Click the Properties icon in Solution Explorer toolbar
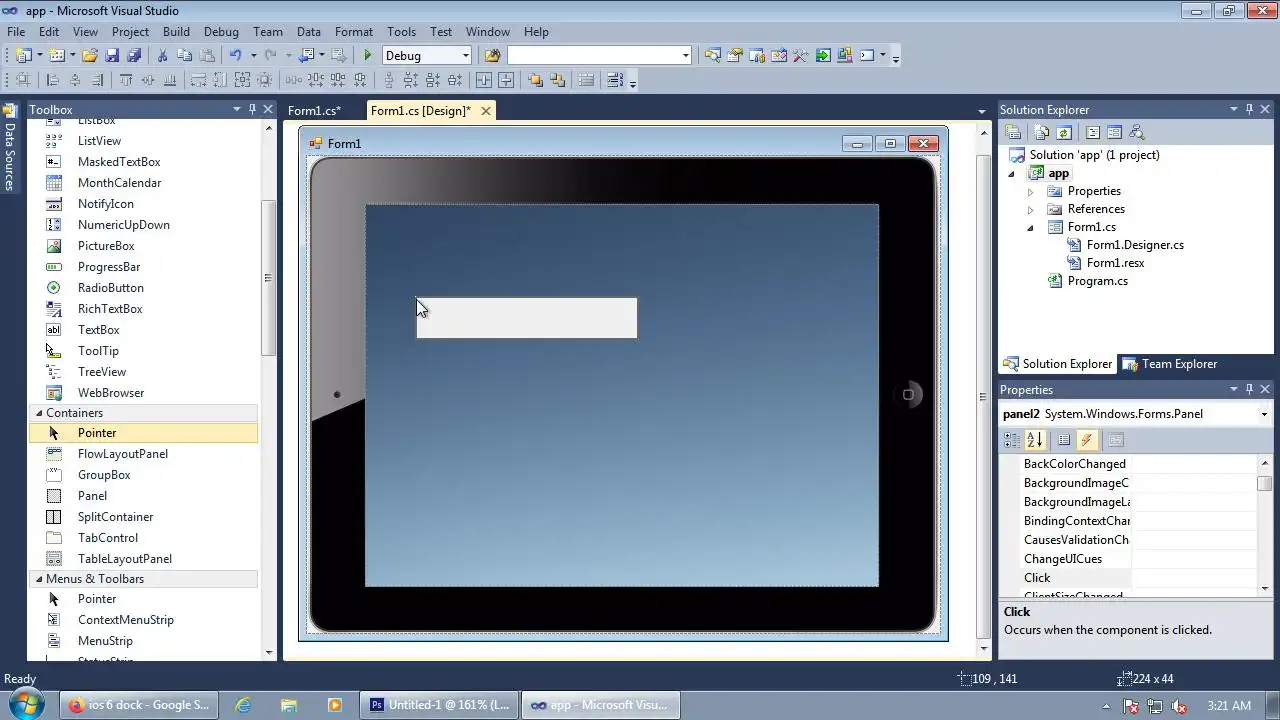The height and width of the screenshot is (720, 1280). (x=1013, y=132)
